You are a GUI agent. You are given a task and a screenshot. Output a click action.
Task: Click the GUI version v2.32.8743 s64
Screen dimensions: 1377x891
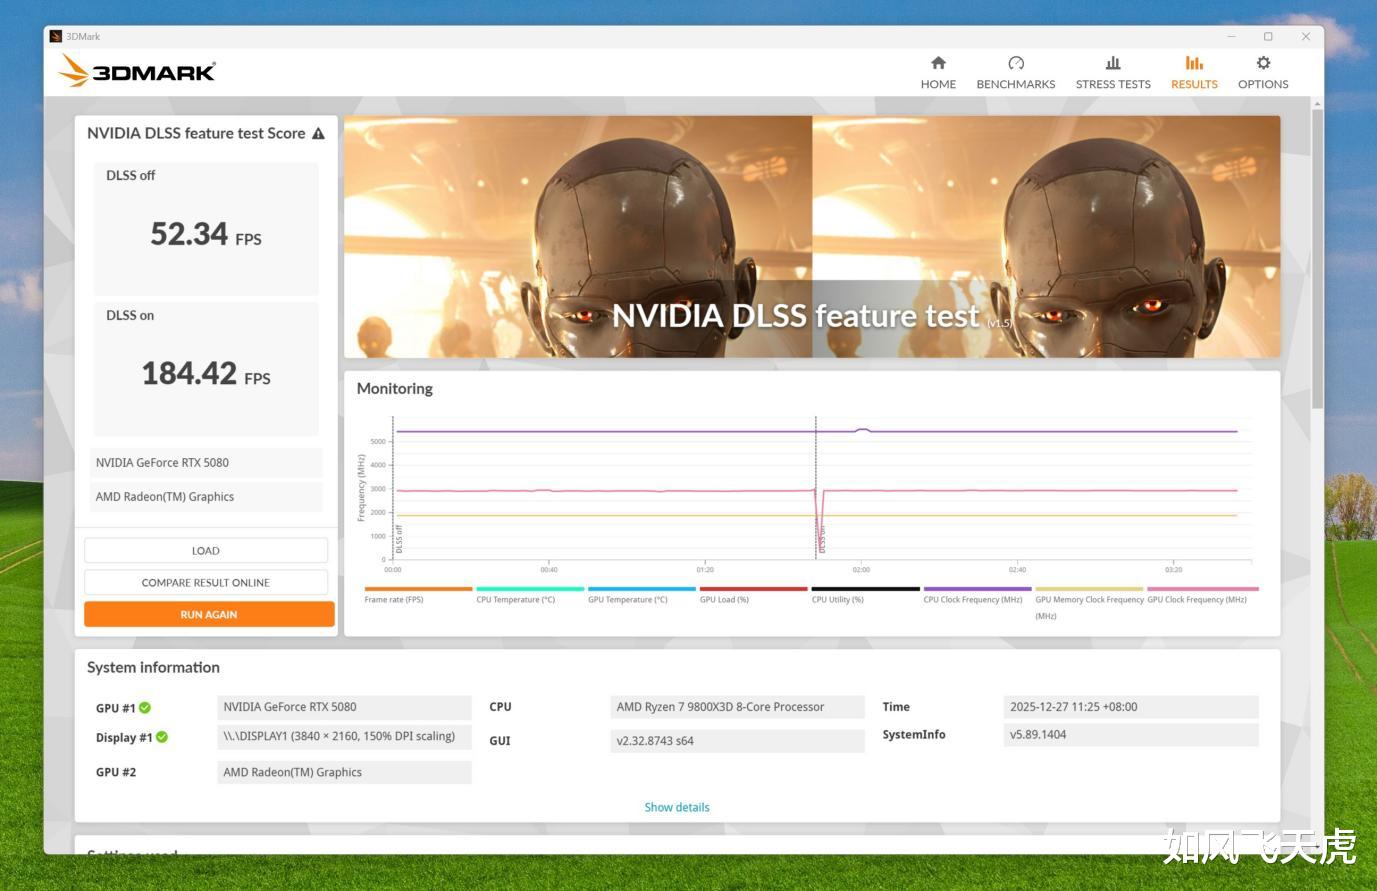(x=737, y=741)
